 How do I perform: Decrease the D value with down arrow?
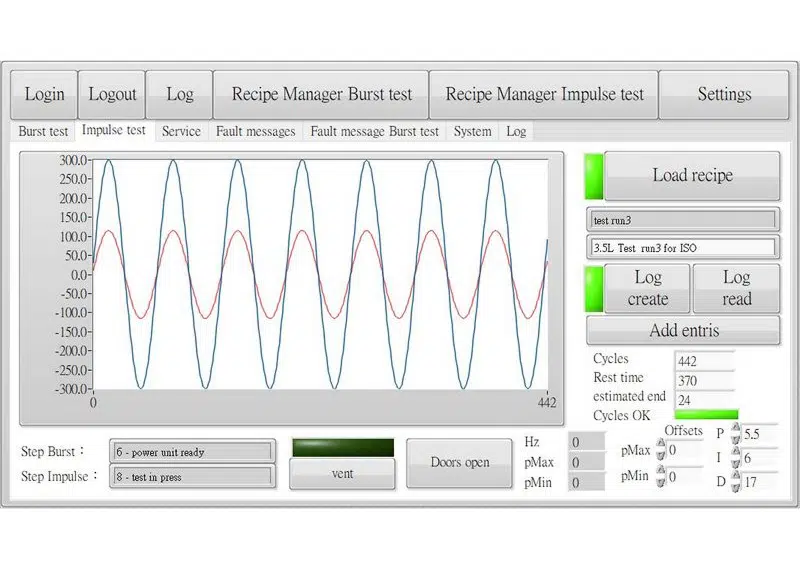[736, 488]
